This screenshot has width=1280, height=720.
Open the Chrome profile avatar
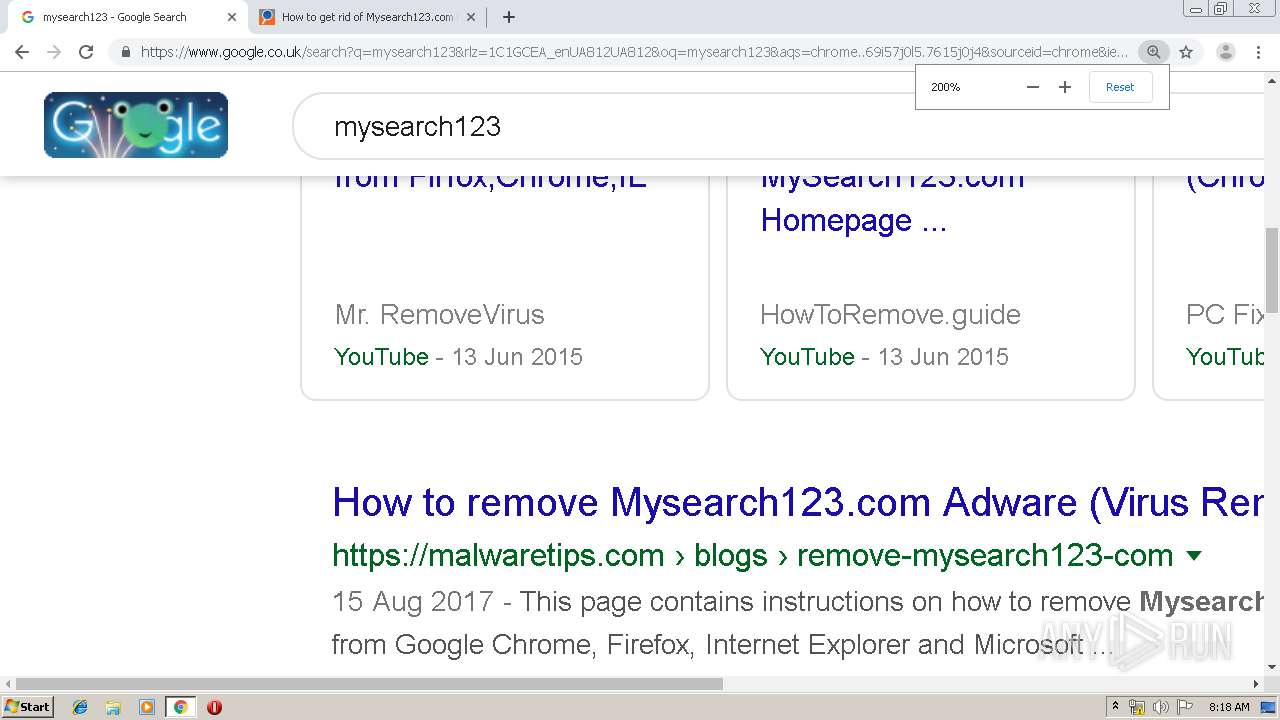point(1226,52)
